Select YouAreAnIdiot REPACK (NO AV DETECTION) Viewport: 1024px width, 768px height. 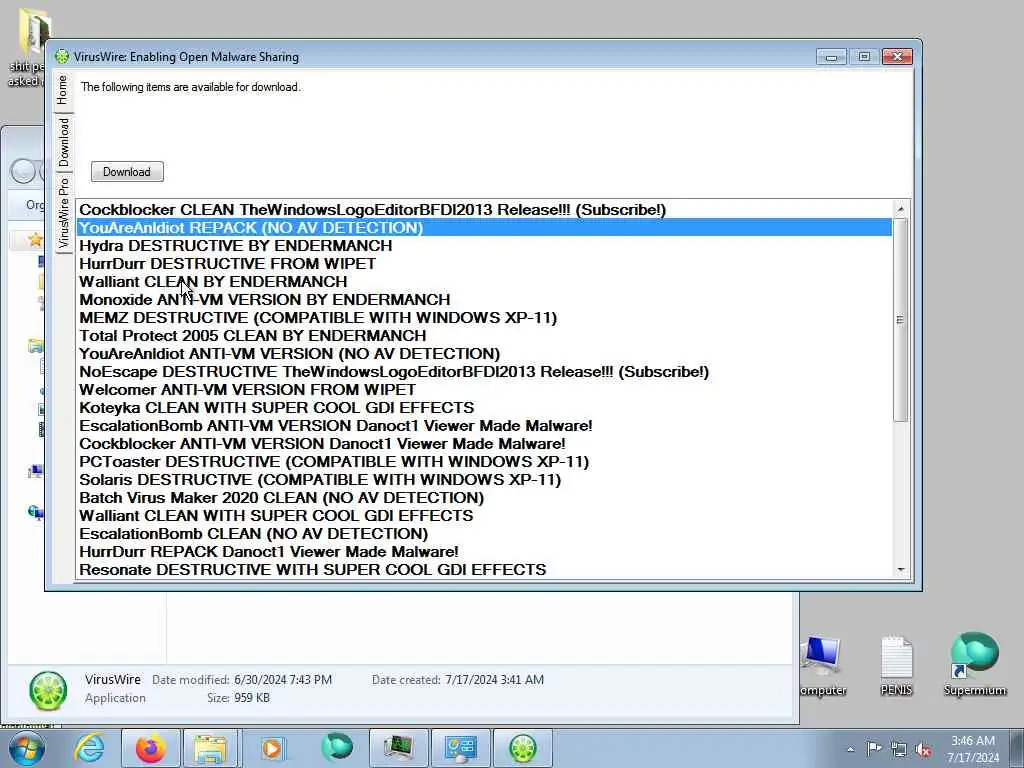pyautogui.click(x=484, y=227)
